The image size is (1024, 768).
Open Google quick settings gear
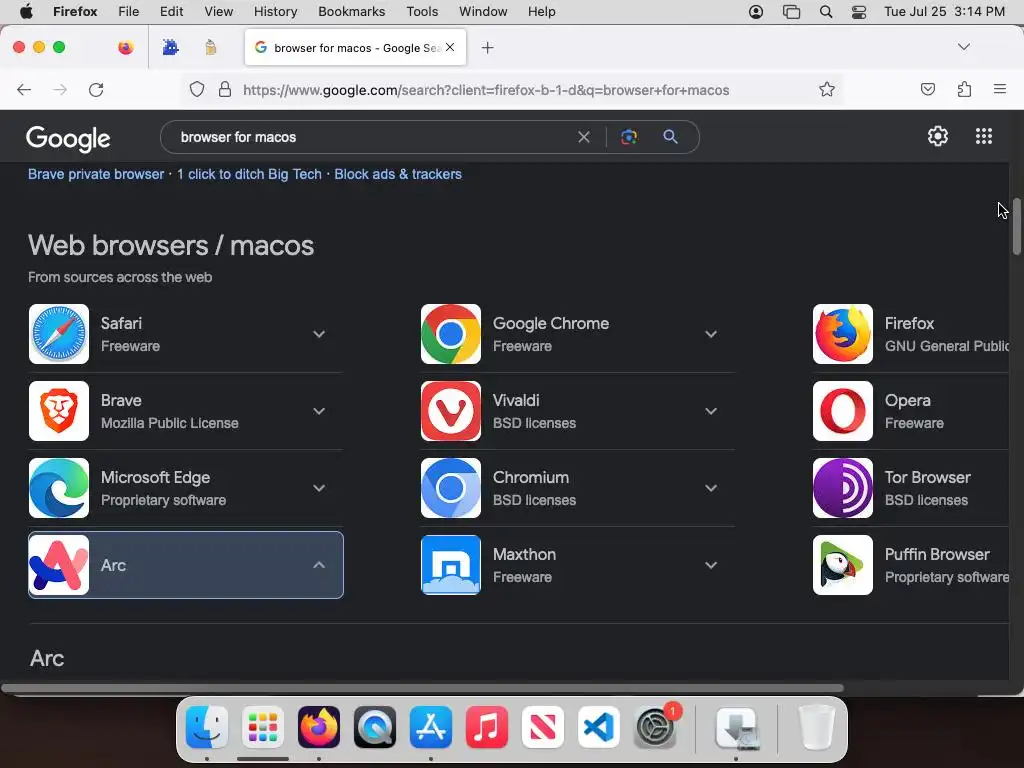[x=938, y=136]
